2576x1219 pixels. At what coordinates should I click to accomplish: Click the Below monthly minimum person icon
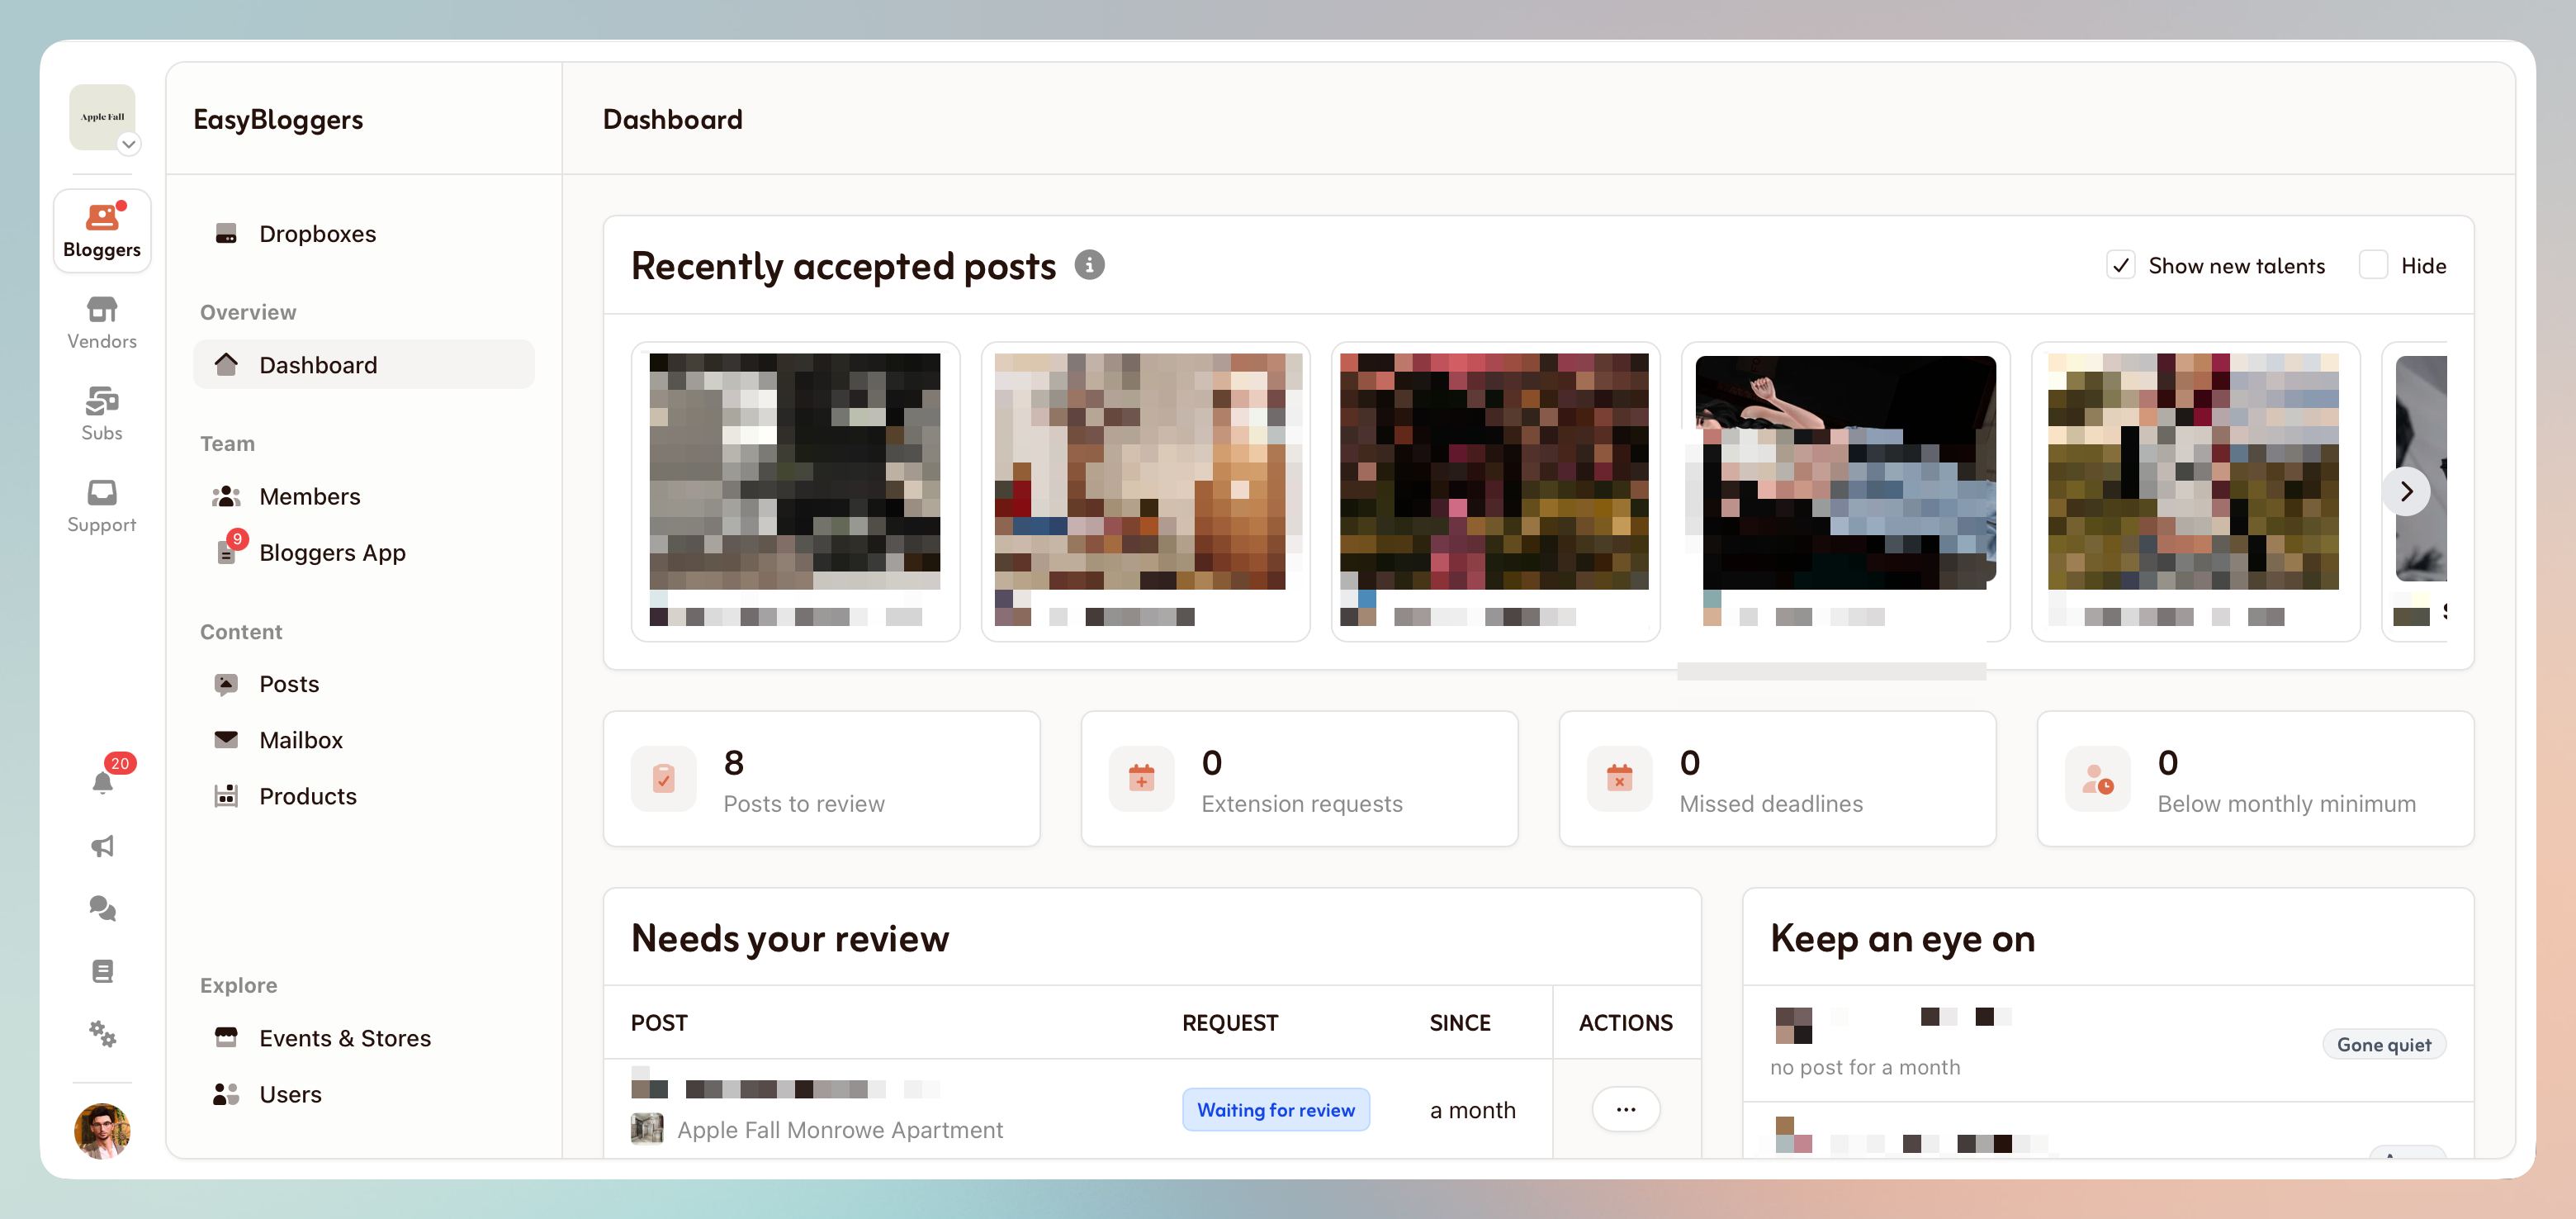[2097, 778]
